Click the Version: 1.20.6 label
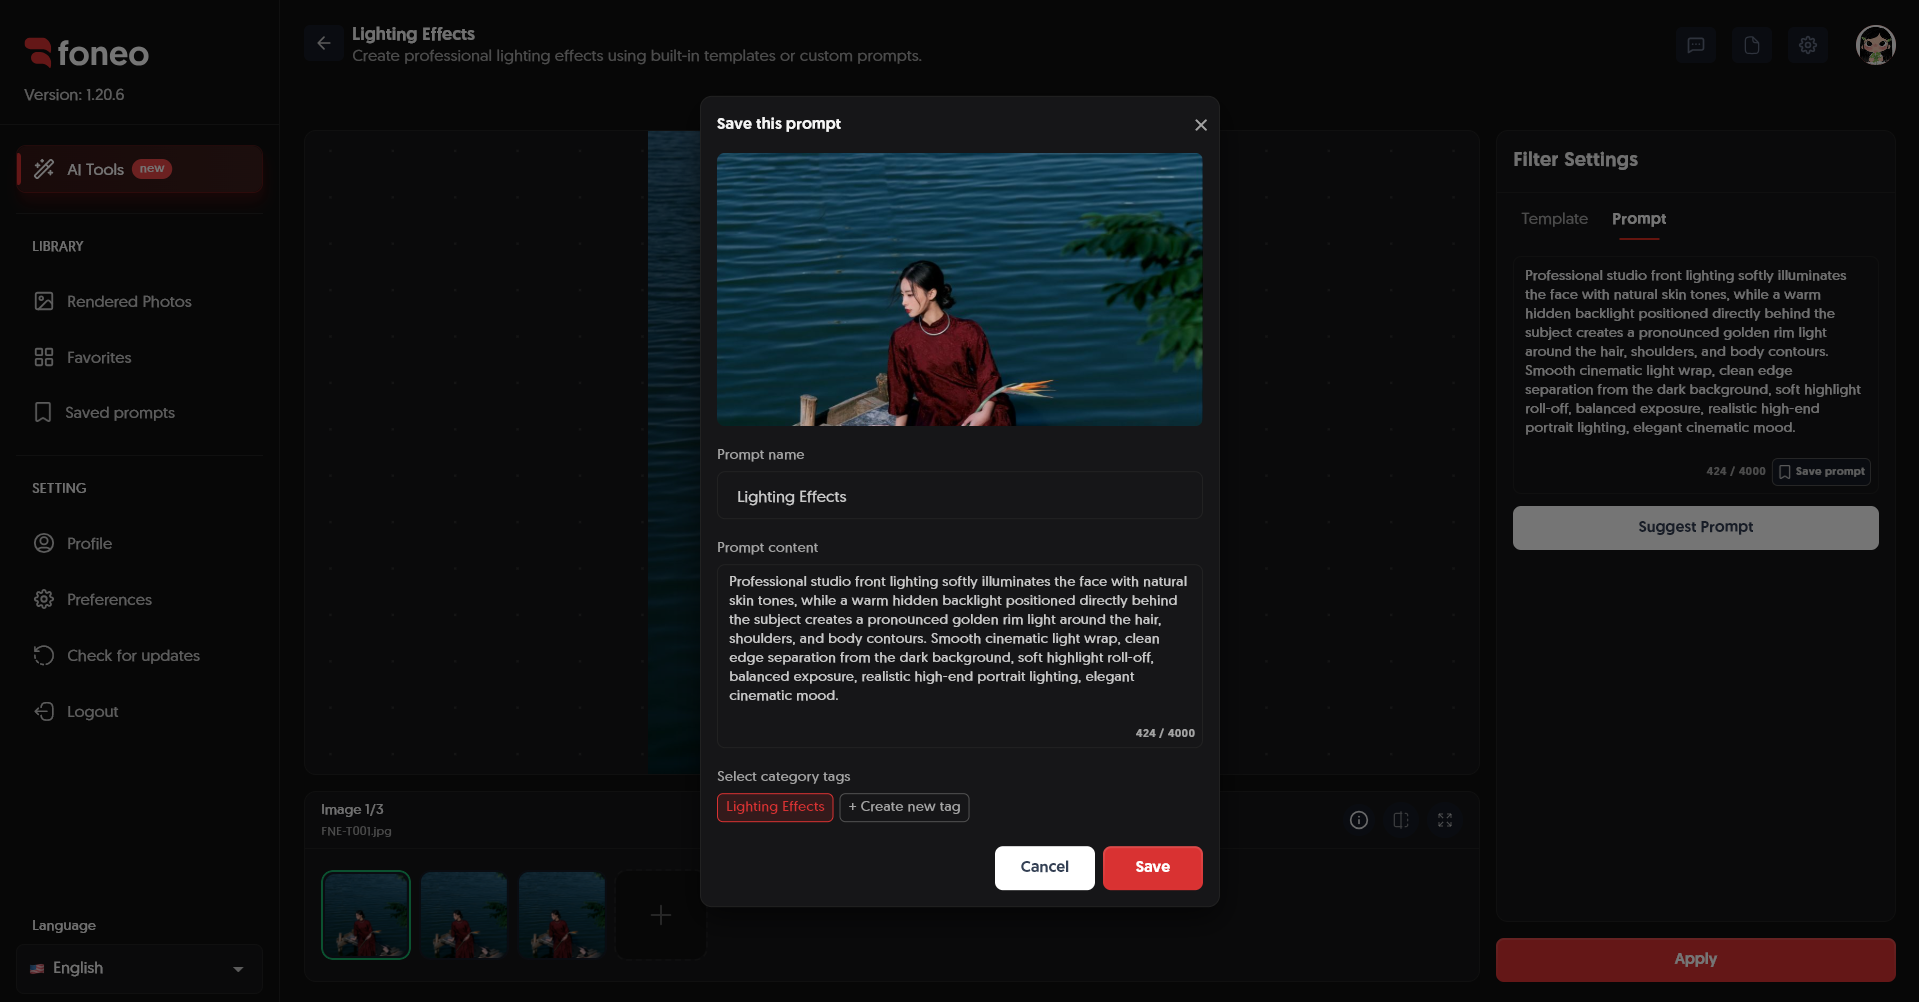 74,95
